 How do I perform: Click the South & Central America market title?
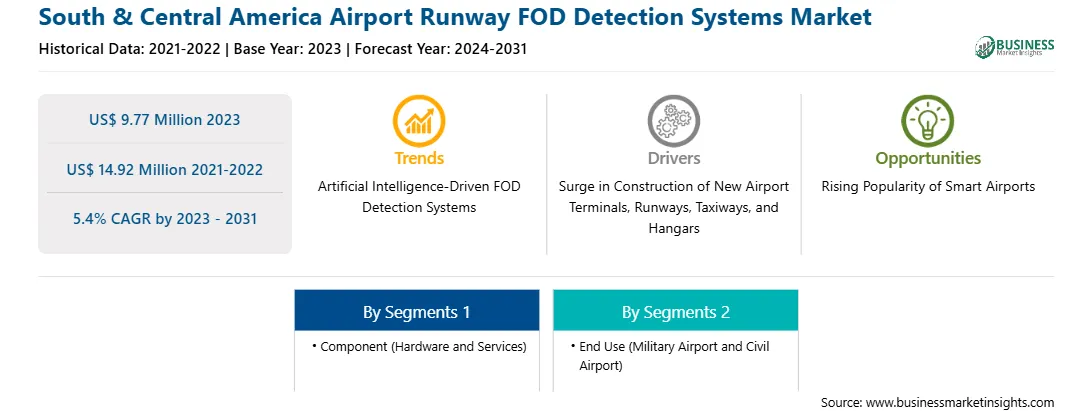(455, 17)
